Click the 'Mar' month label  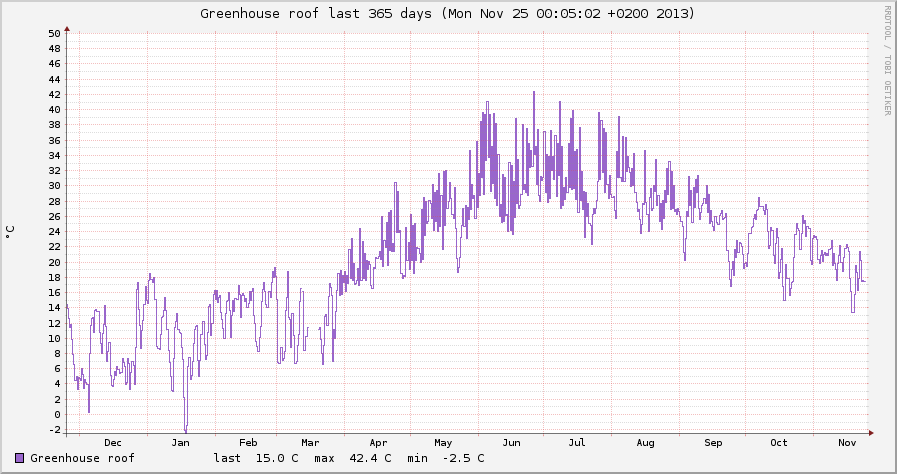(310, 443)
